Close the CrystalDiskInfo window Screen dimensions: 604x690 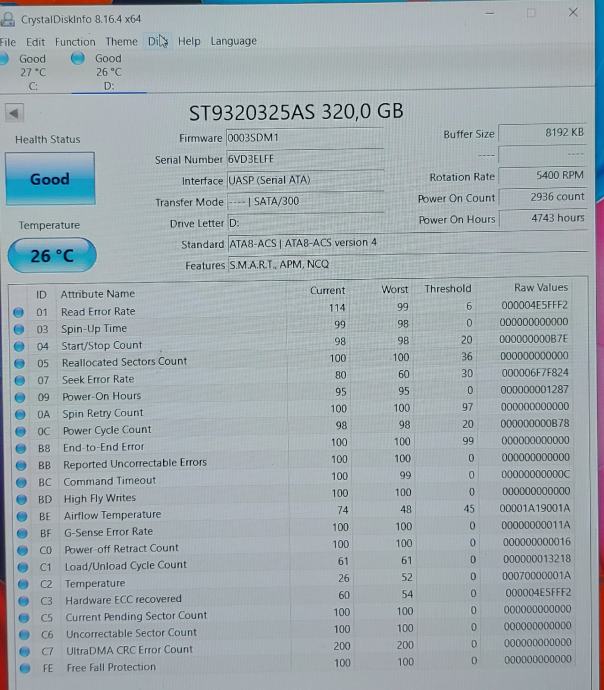pyautogui.click(x=573, y=12)
